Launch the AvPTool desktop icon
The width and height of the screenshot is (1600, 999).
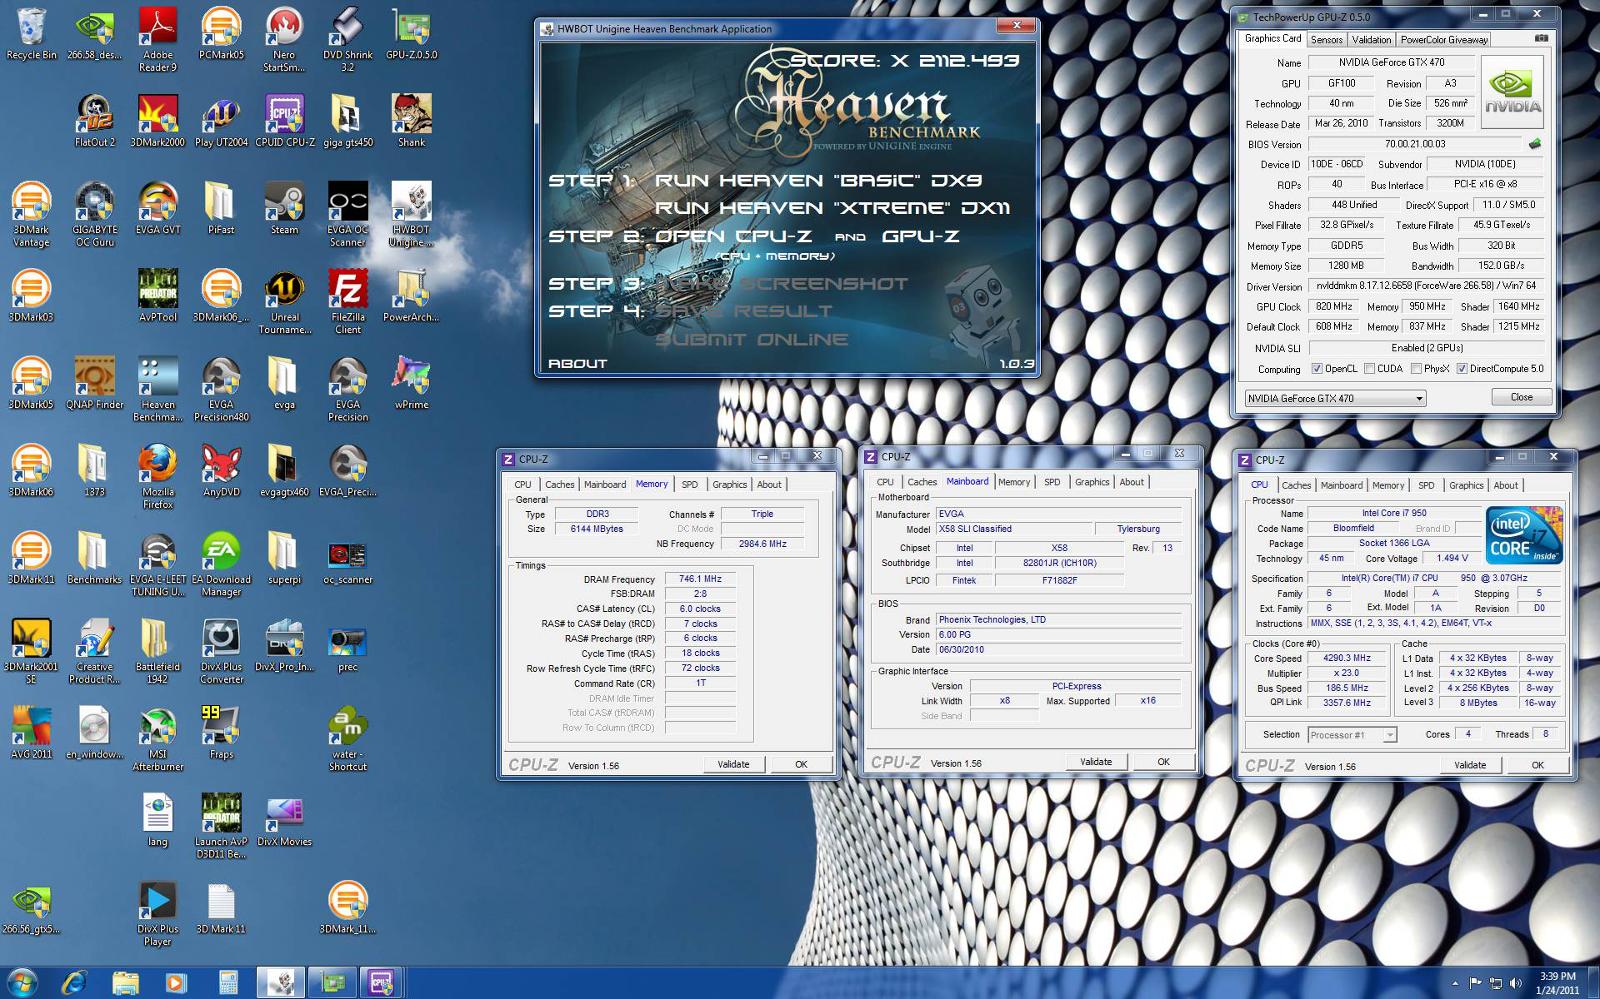click(158, 296)
